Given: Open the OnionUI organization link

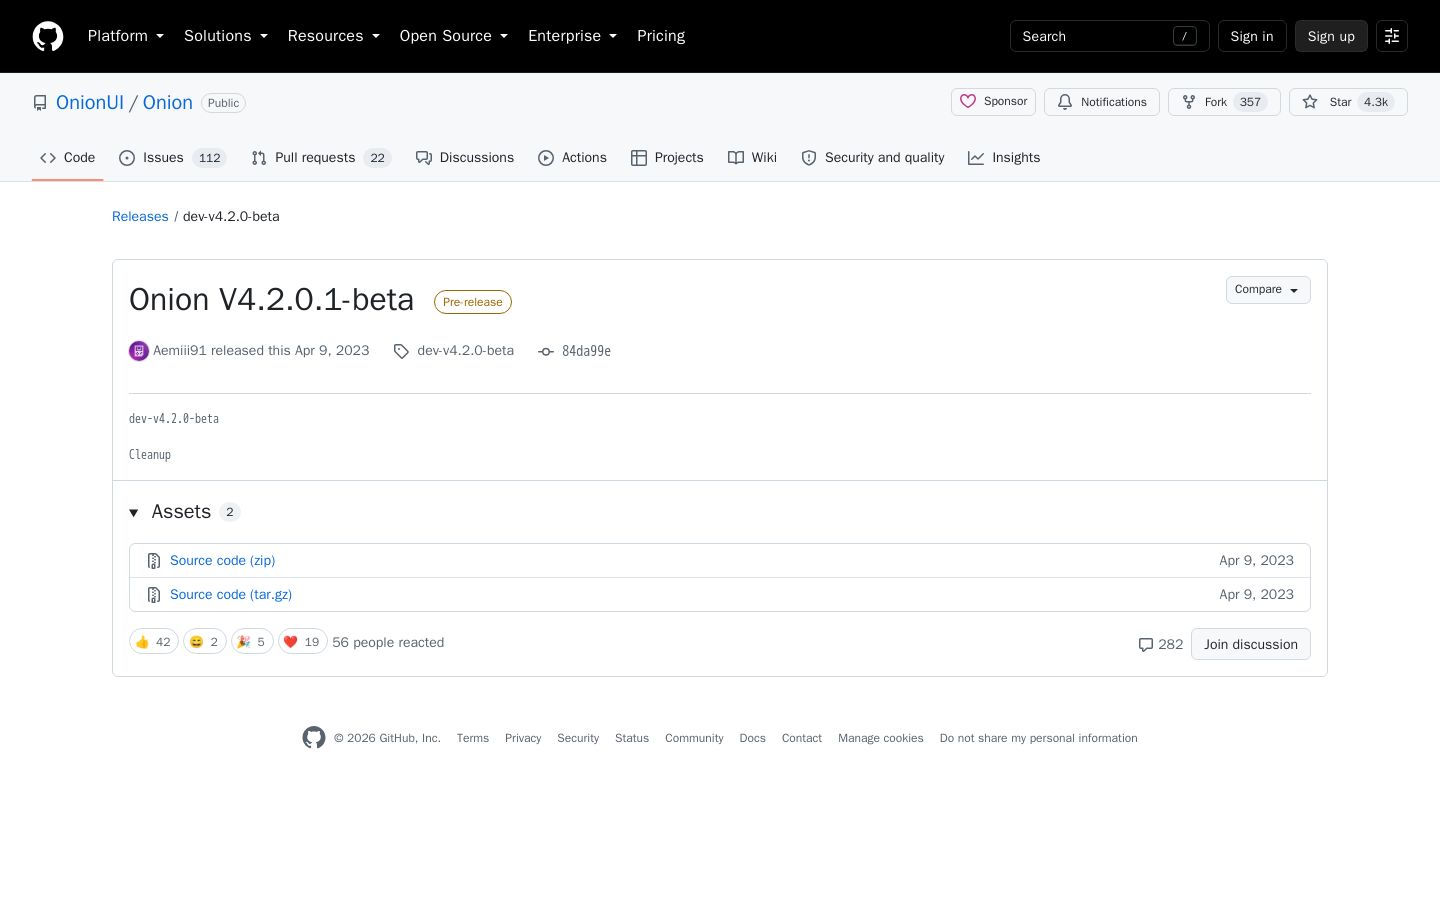Looking at the screenshot, I should (90, 103).
